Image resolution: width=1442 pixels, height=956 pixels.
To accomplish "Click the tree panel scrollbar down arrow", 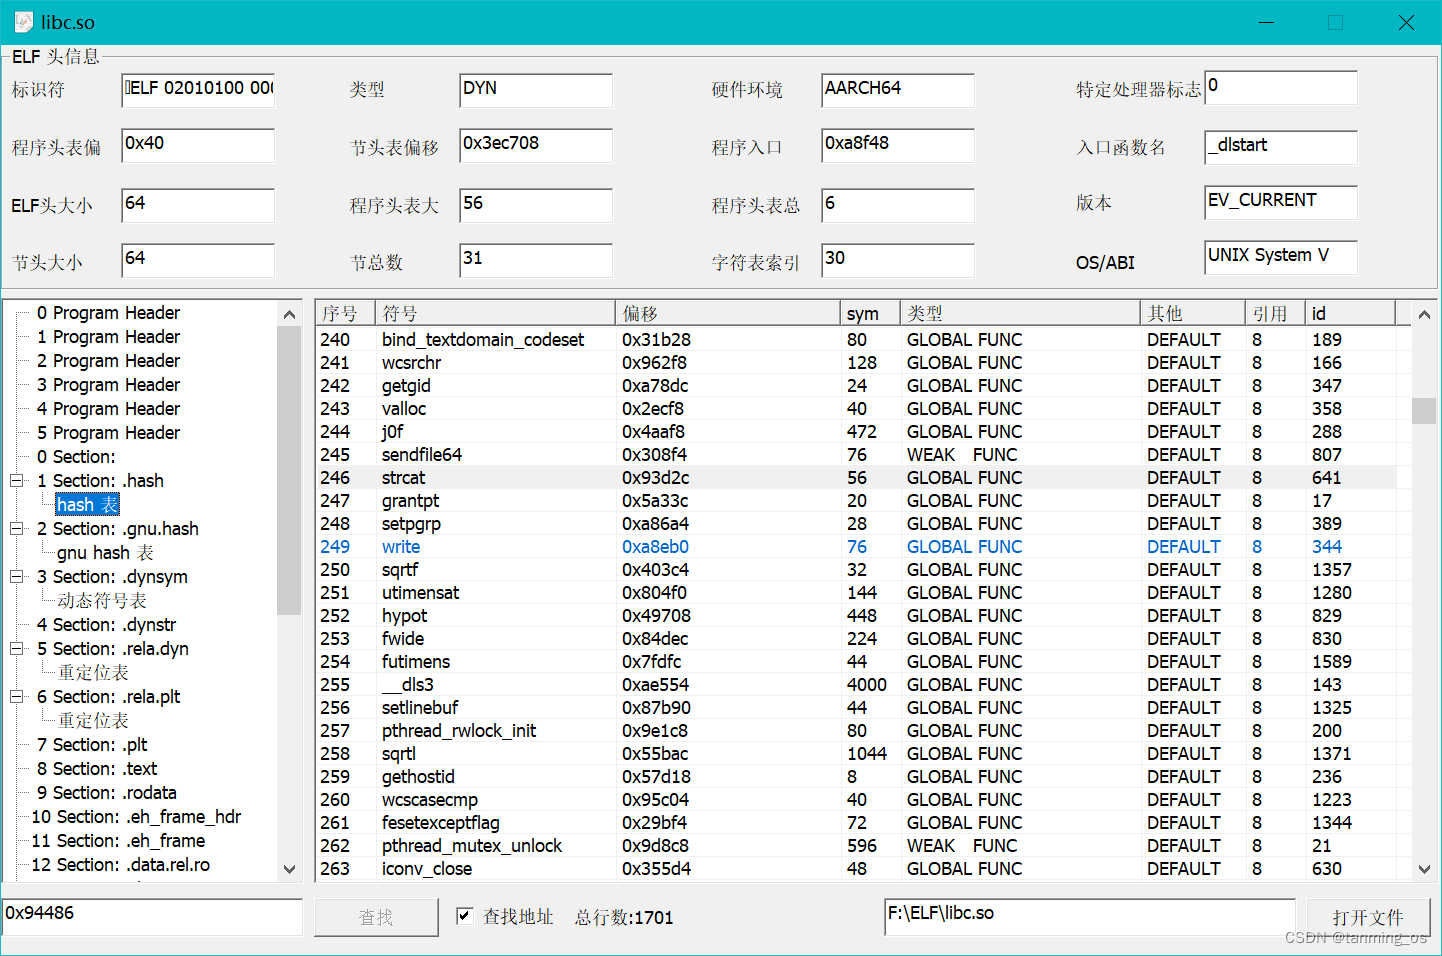I will pyautogui.click(x=289, y=869).
